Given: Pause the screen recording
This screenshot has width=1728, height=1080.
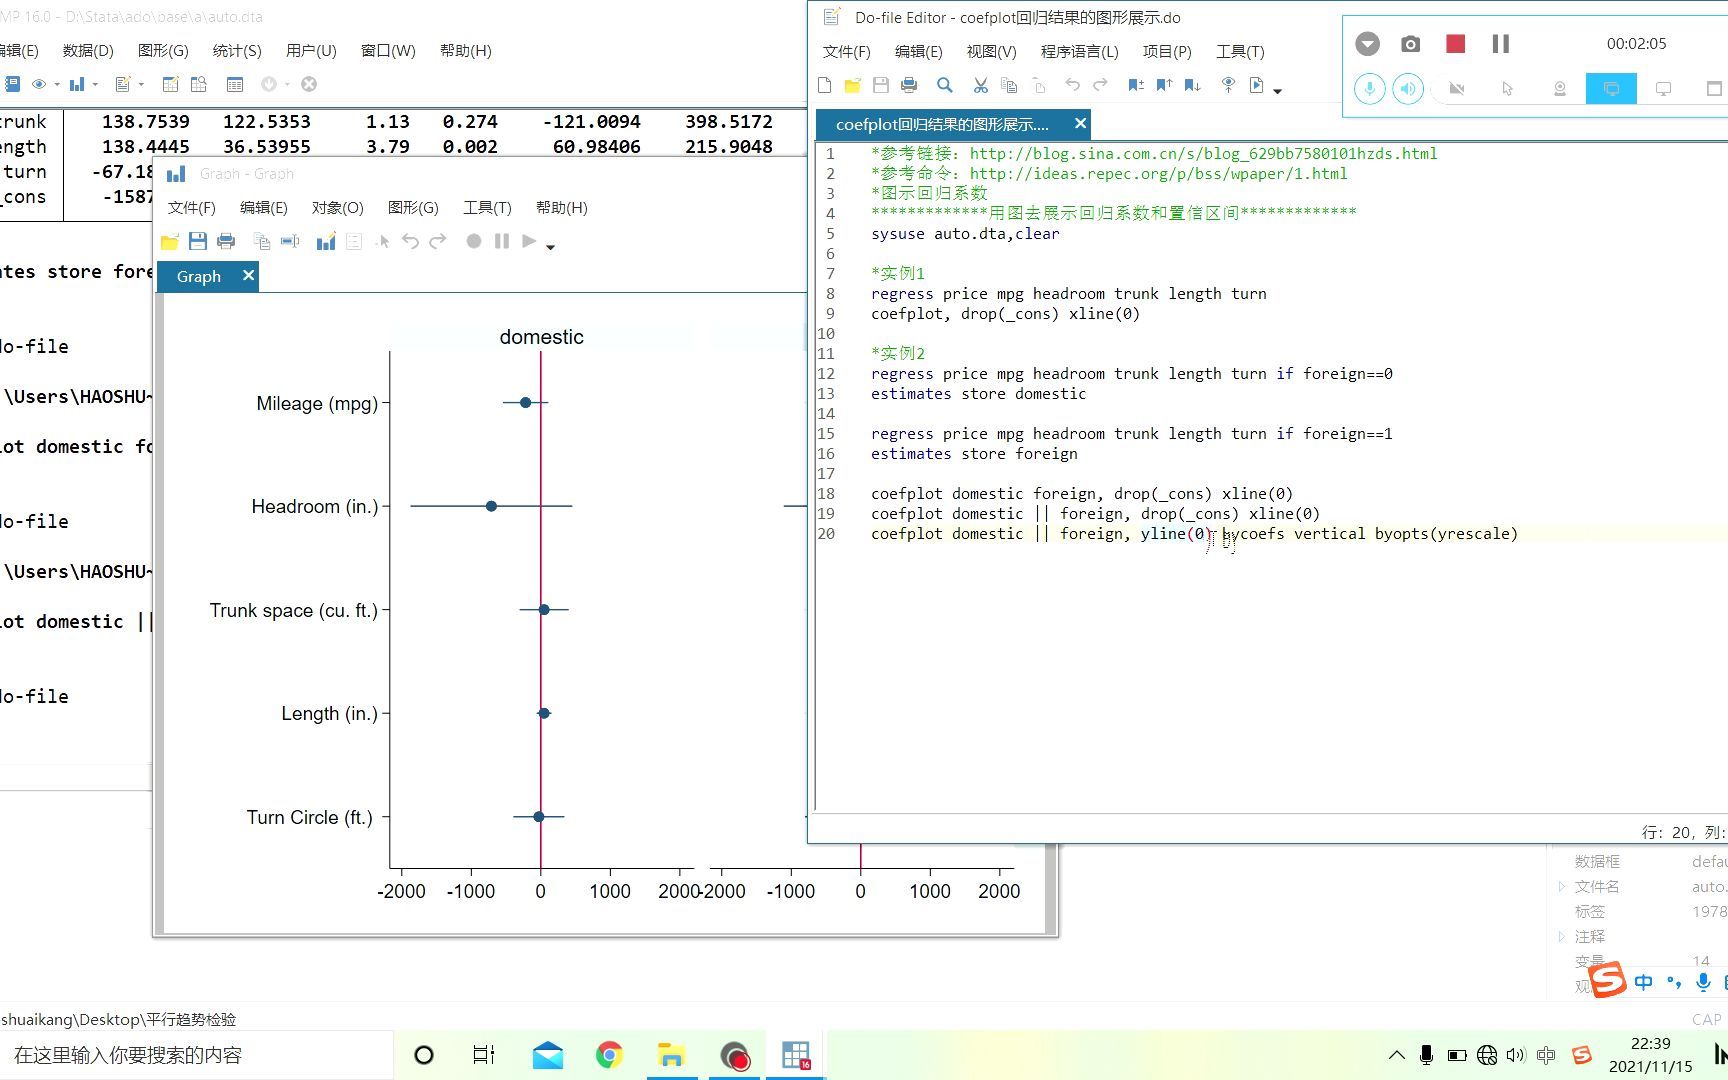Looking at the screenshot, I should point(1500,44).
